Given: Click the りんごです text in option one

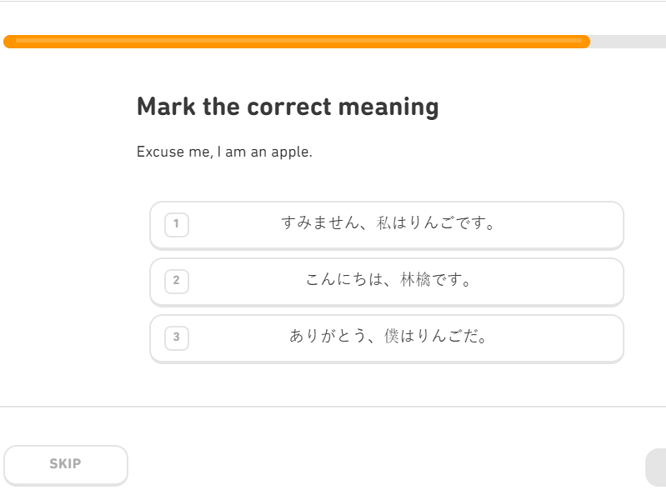Looking at the screenshot, I should click(x=450, y=224).
